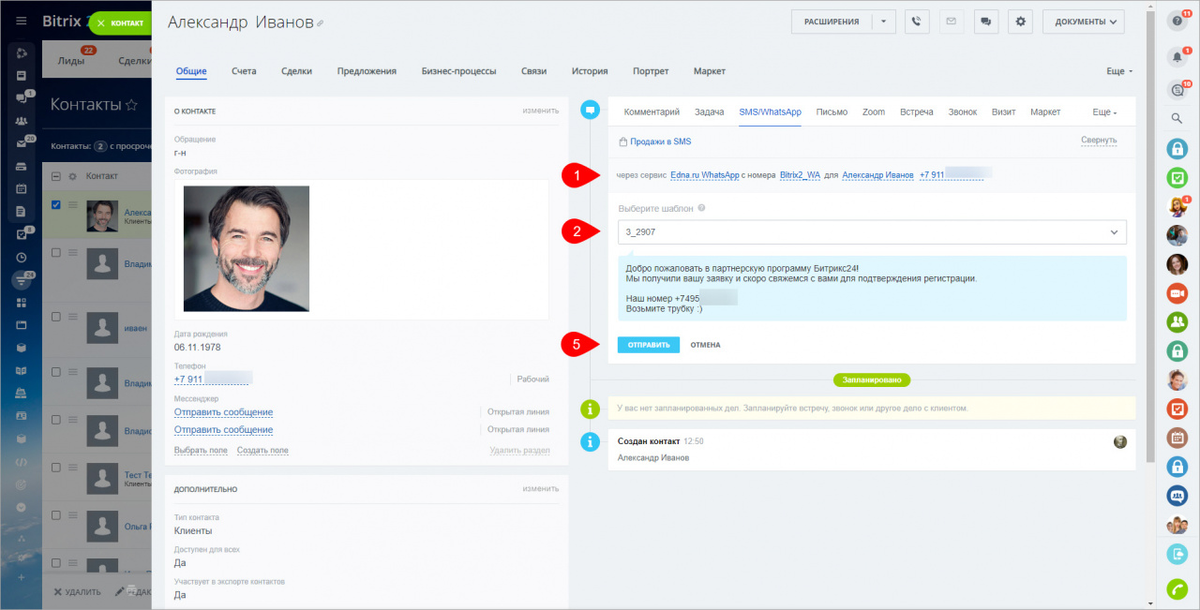Open the Расширения dropdown arrow
Screen dimensions: 1200x610
tap(884, 22)
